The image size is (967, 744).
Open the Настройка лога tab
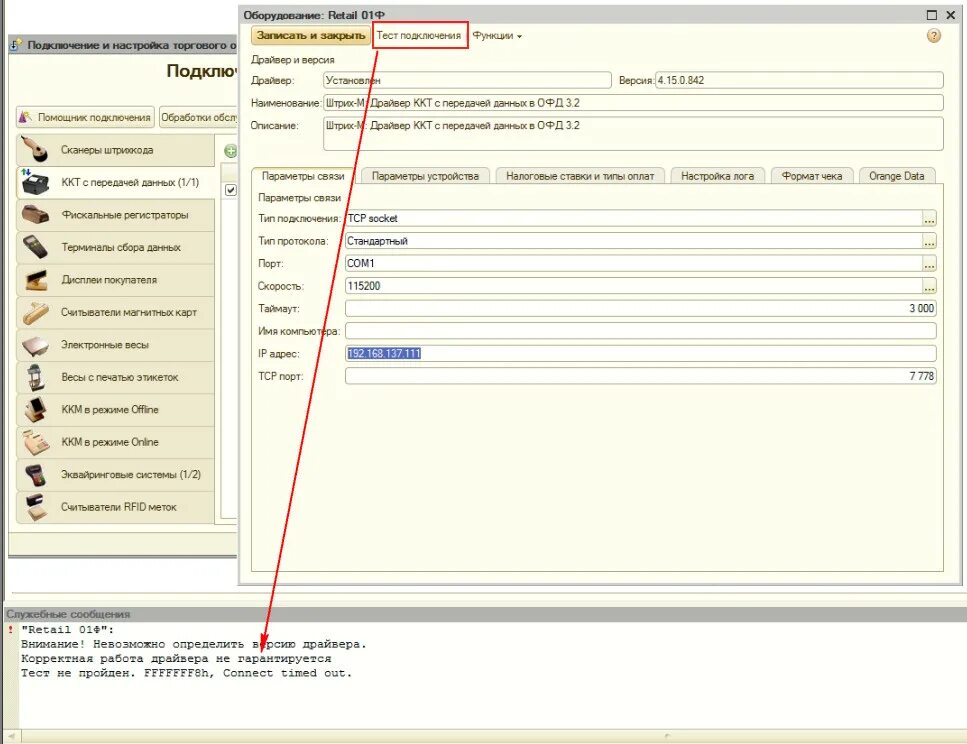717,176
